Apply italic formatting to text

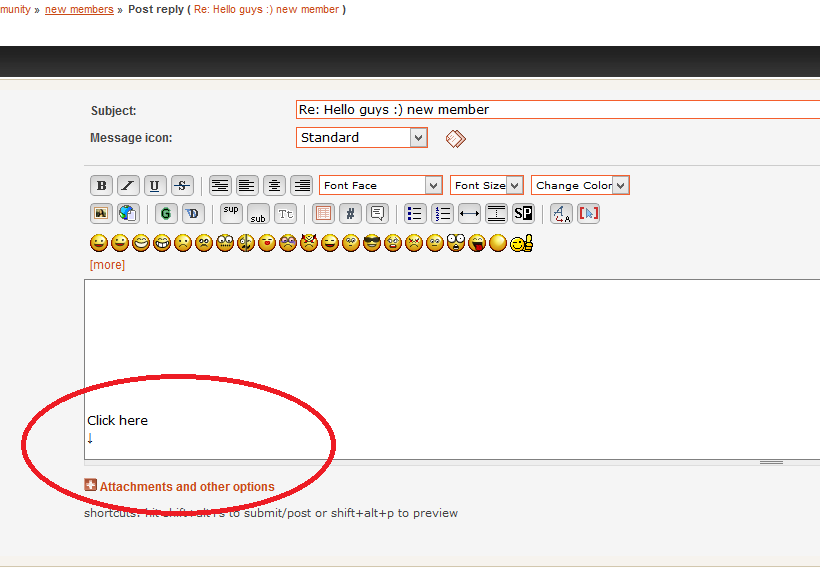coord(128,186)
